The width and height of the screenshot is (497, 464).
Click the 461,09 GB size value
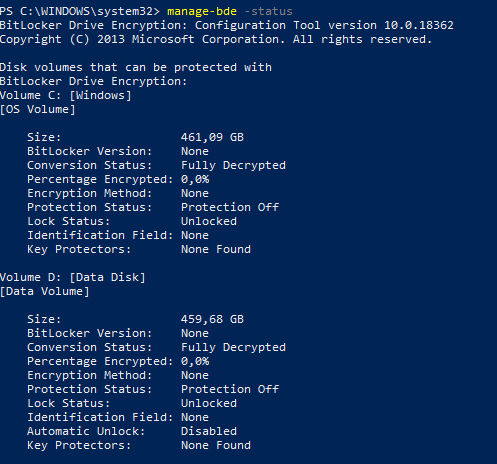coord(212,137)
